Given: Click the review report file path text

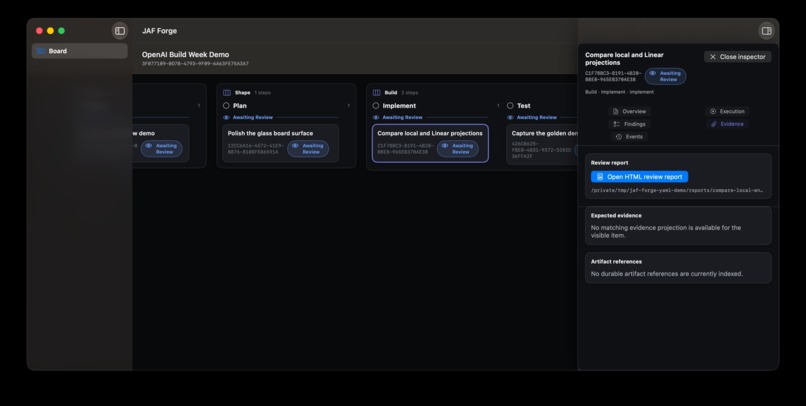Looking at the screenshot, I should click(x=677, y=190).
